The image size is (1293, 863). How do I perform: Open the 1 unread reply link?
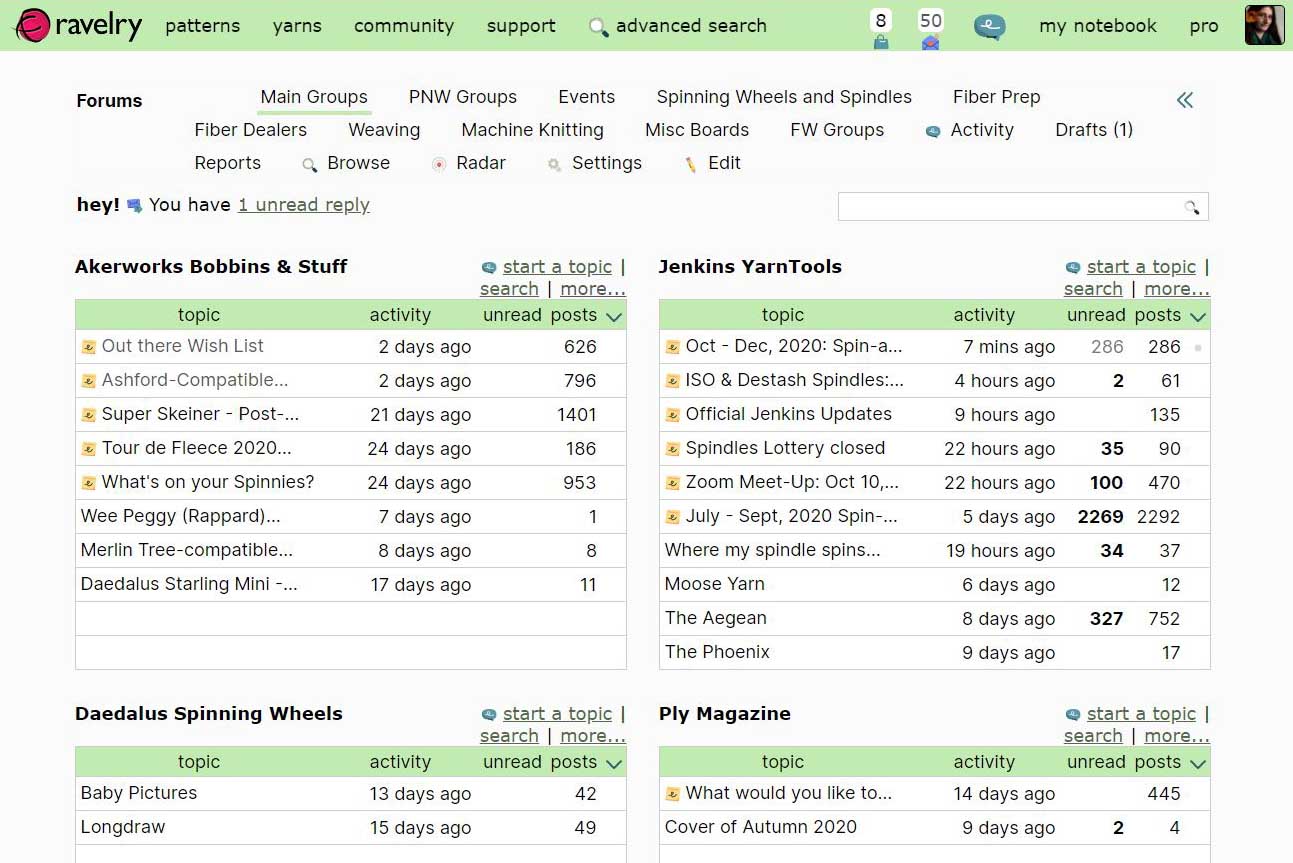pyautogui.click(x=303, y=205)
